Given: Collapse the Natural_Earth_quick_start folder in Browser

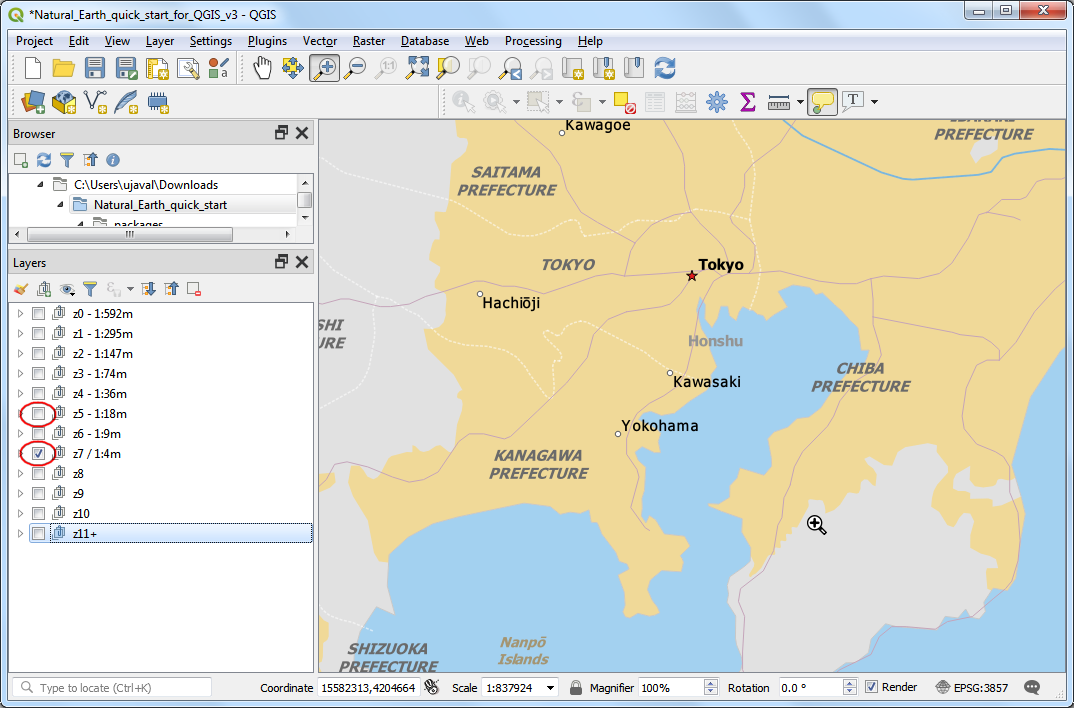Looking at the screenshot, I should [x=61, y=205].
